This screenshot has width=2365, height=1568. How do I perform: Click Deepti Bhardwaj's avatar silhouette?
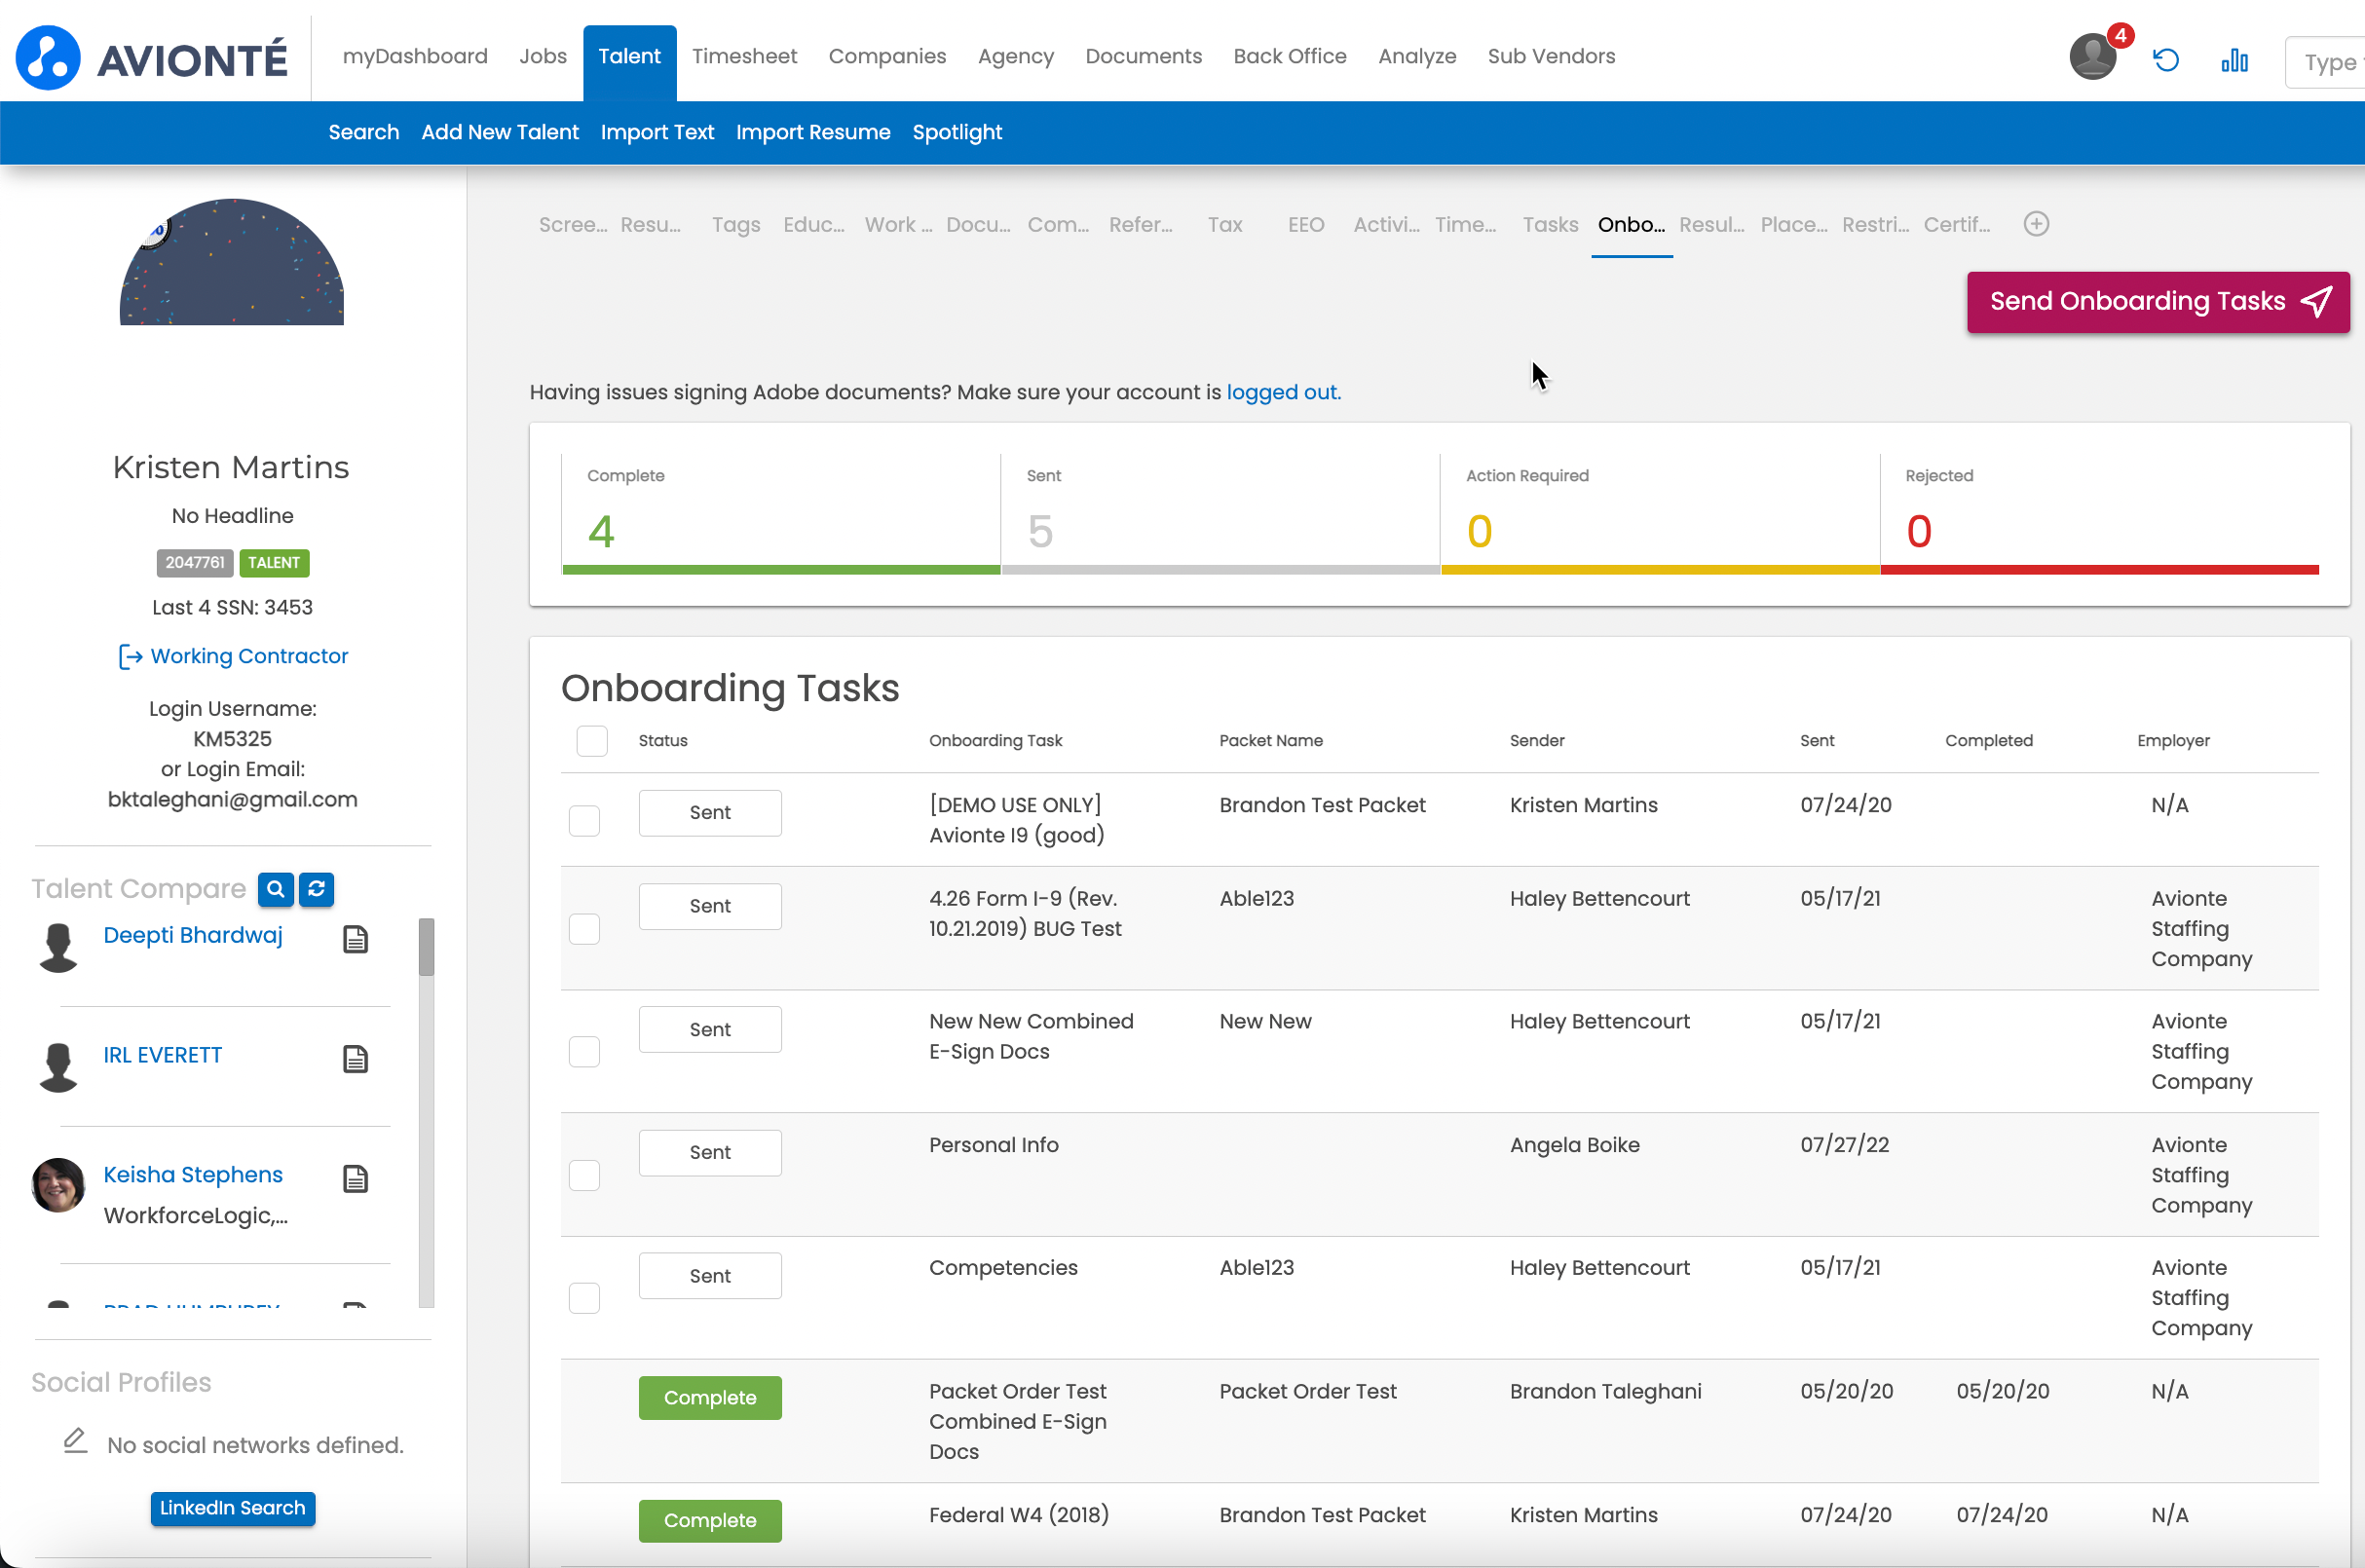point(58,948)
